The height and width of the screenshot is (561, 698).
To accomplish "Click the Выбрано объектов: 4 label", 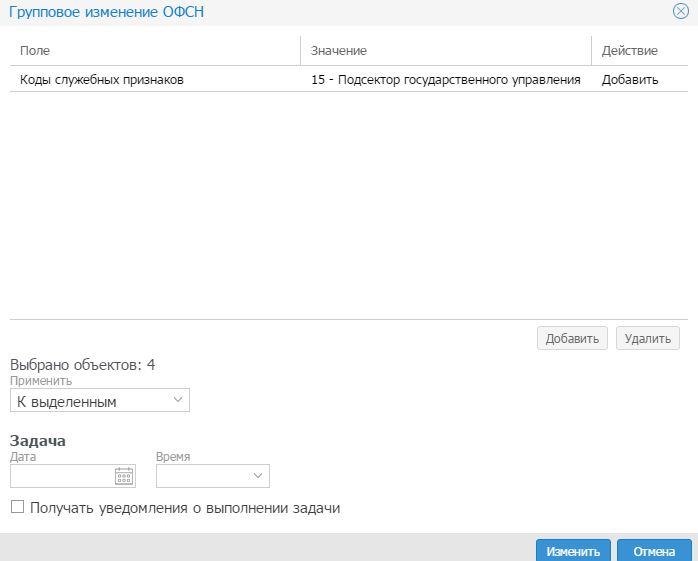I will pyautogui.click(x=82, y=365).
